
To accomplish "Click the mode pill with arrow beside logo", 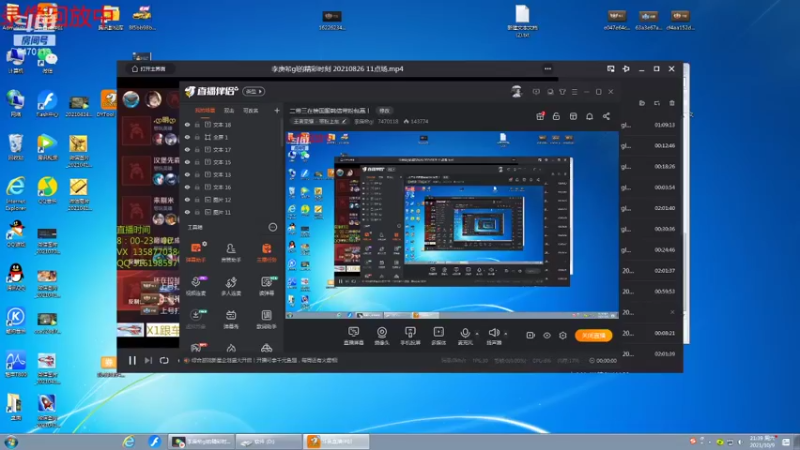I will [x=254, y=92].
